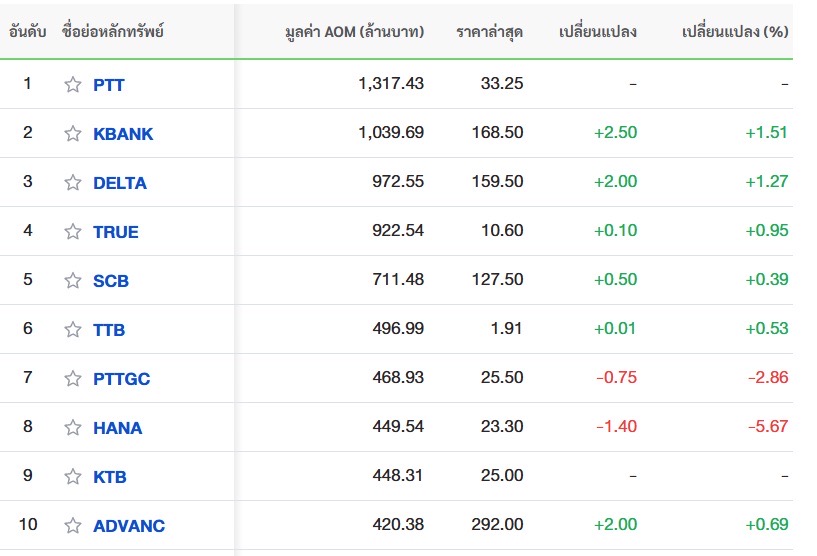
Task: Go to DELTA stock details
Action: (x=120, y=183)
